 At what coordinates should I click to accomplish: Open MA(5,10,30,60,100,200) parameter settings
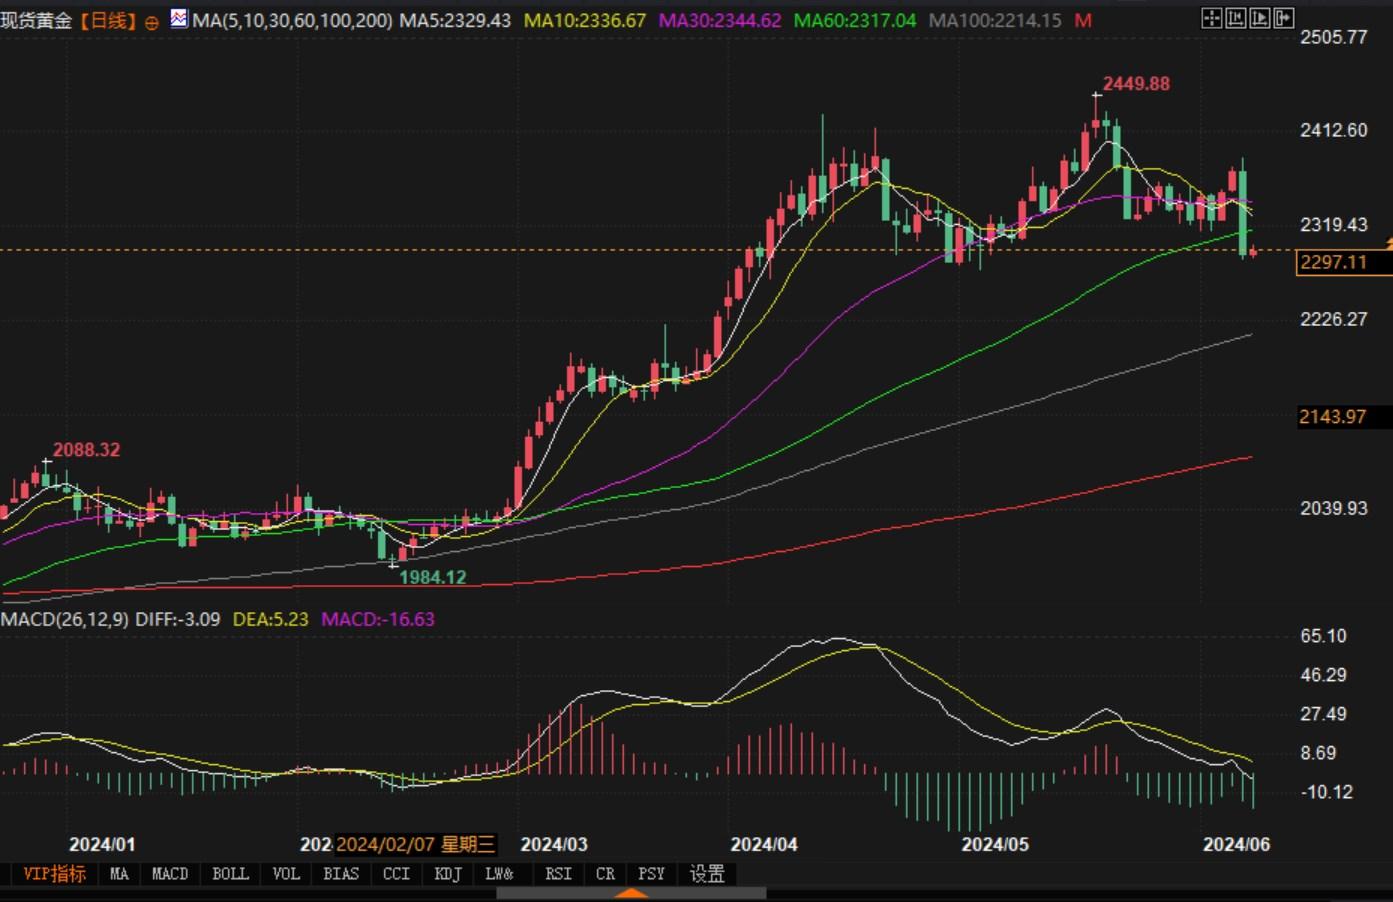click(292, 20)
